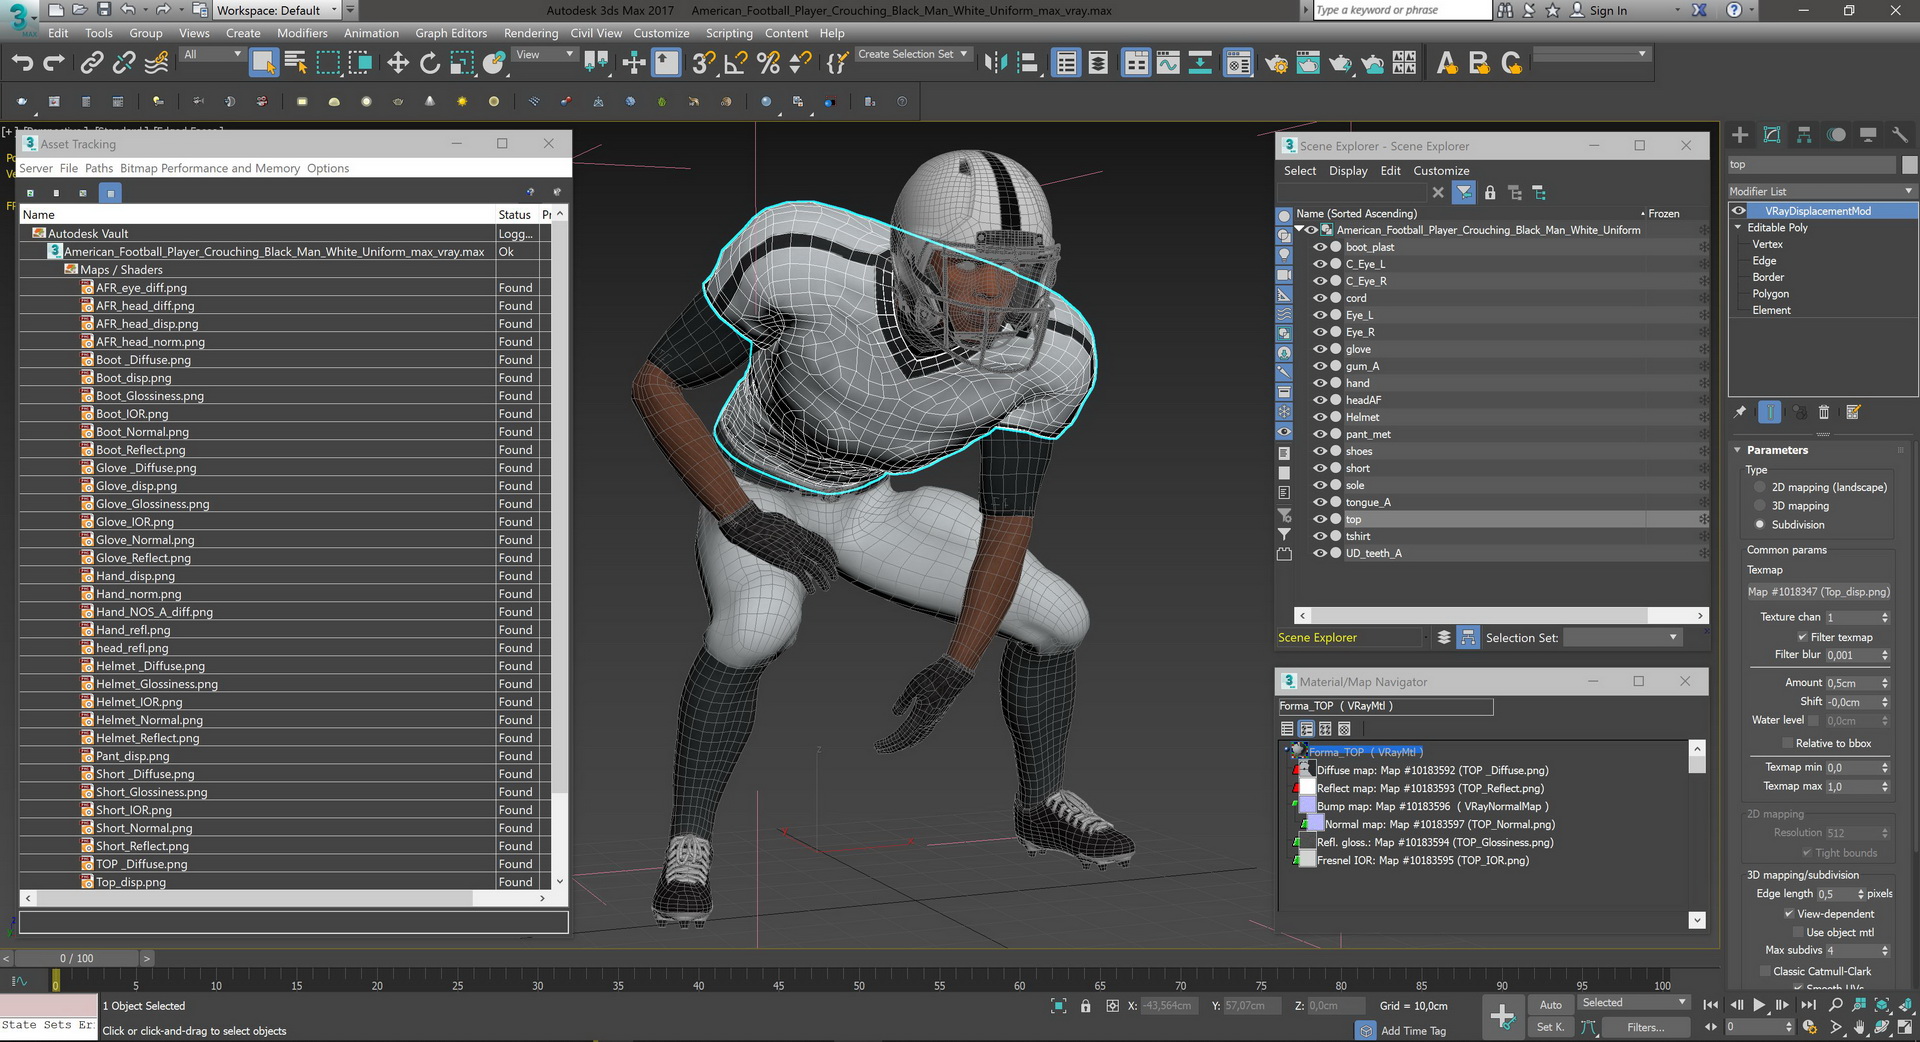
Task: Click Add Time Tag
Action: 1412,1031
